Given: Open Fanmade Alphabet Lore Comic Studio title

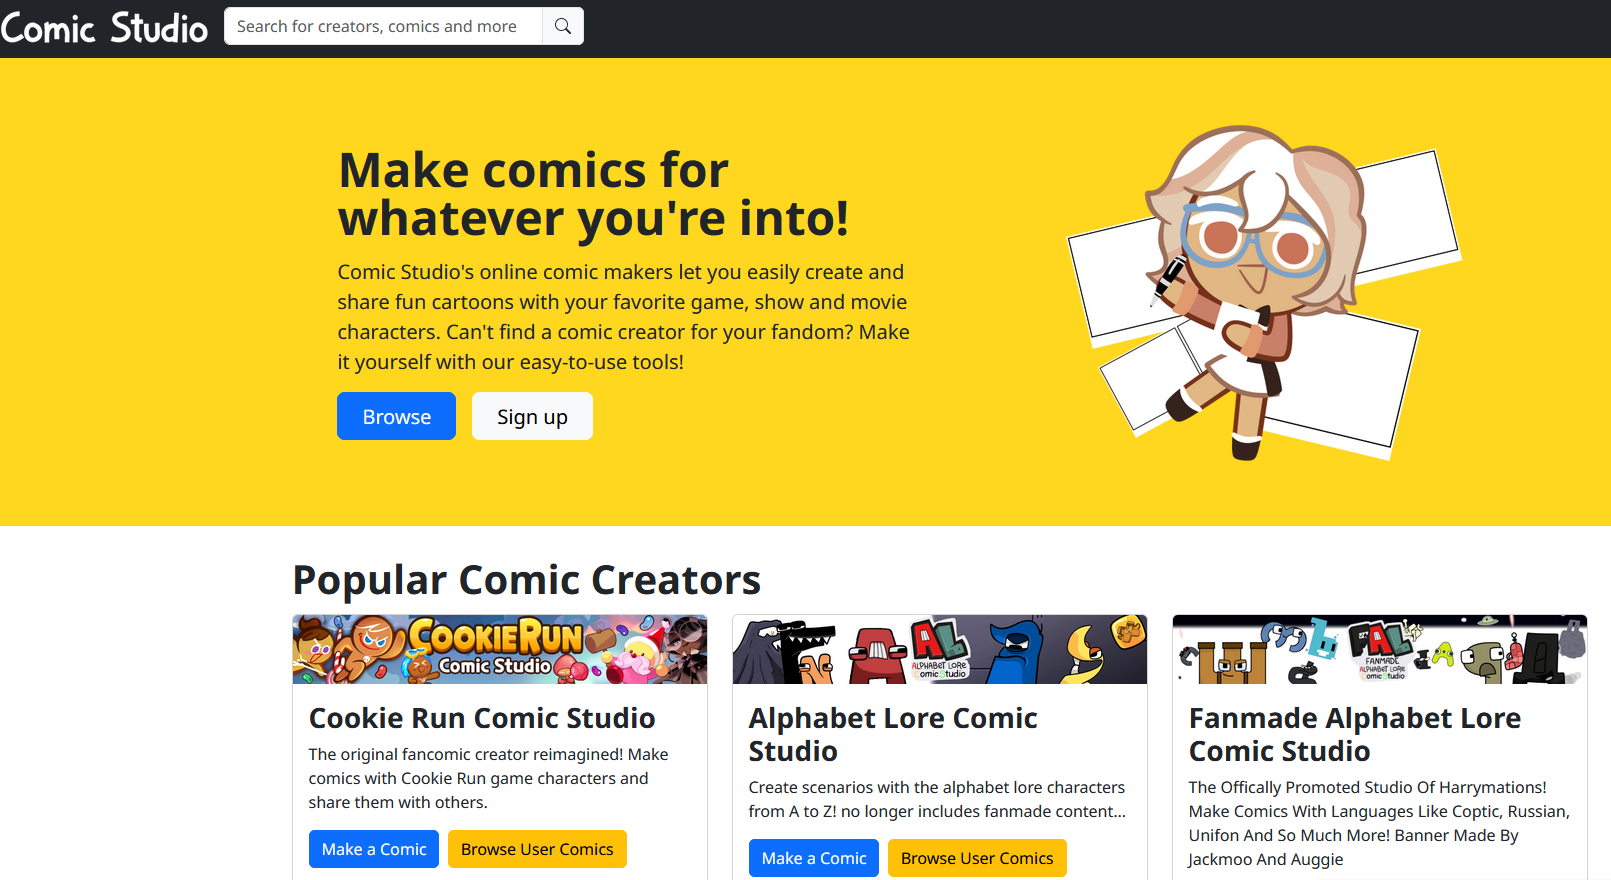Looking at the screenshot, I should 1355,734.
